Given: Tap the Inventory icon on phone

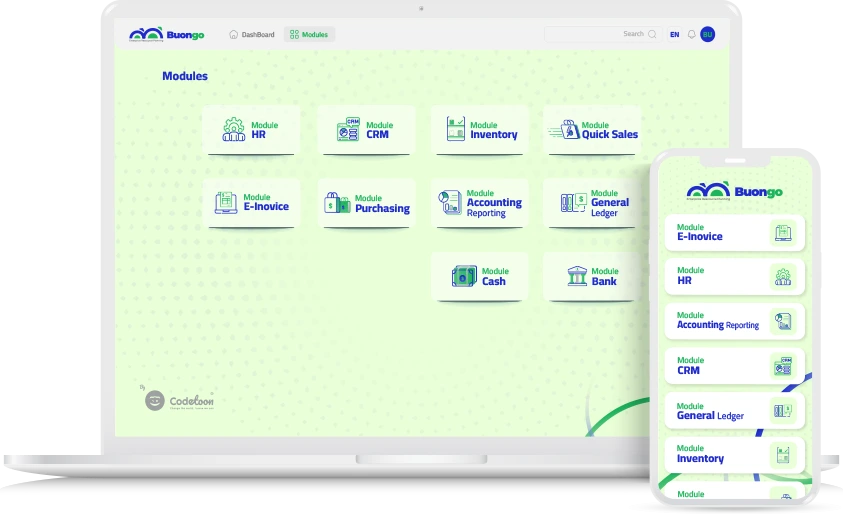Looking at the screenshot, I should tap(783, 455).
